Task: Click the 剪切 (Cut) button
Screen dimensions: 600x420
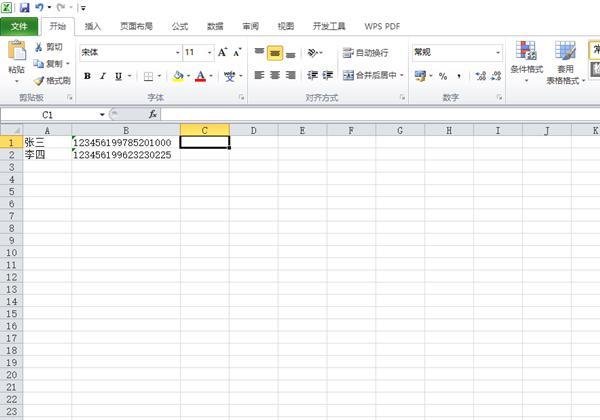Action: (x=49, y=47)
